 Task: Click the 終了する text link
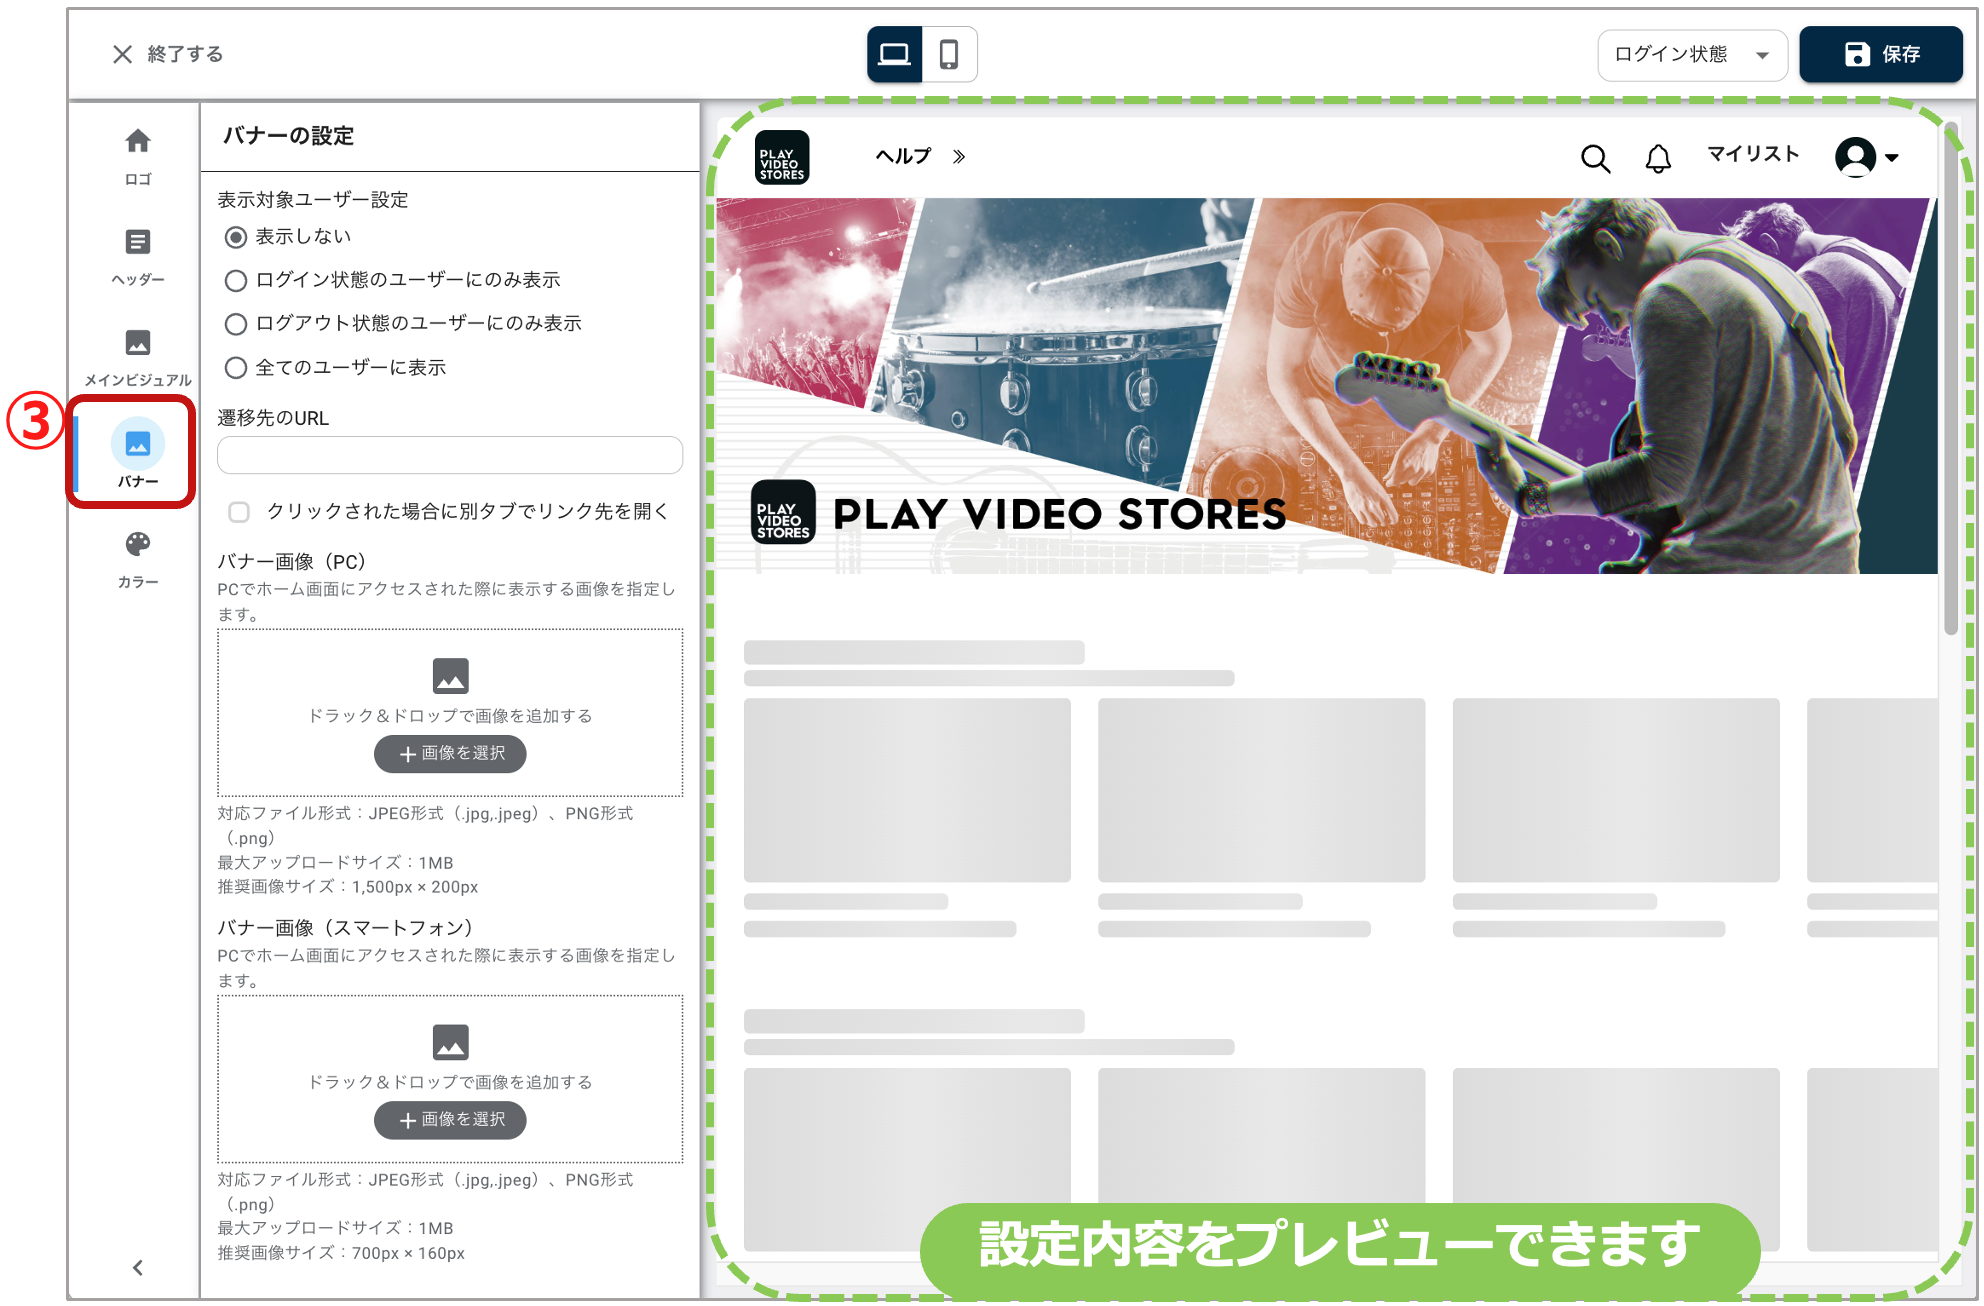(185, 54)
